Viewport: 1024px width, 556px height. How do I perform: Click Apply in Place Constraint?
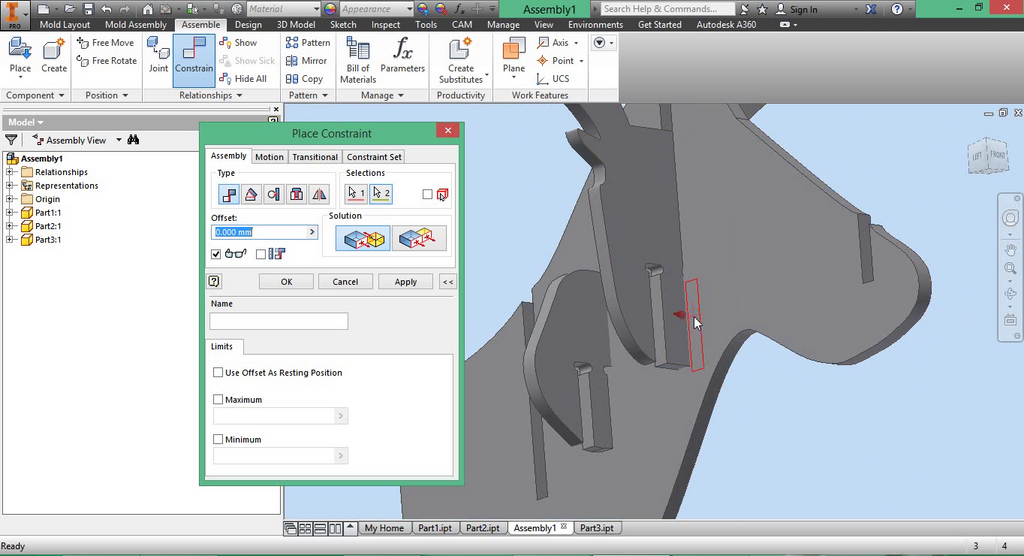pyautogui.click(x=406, y=282)
